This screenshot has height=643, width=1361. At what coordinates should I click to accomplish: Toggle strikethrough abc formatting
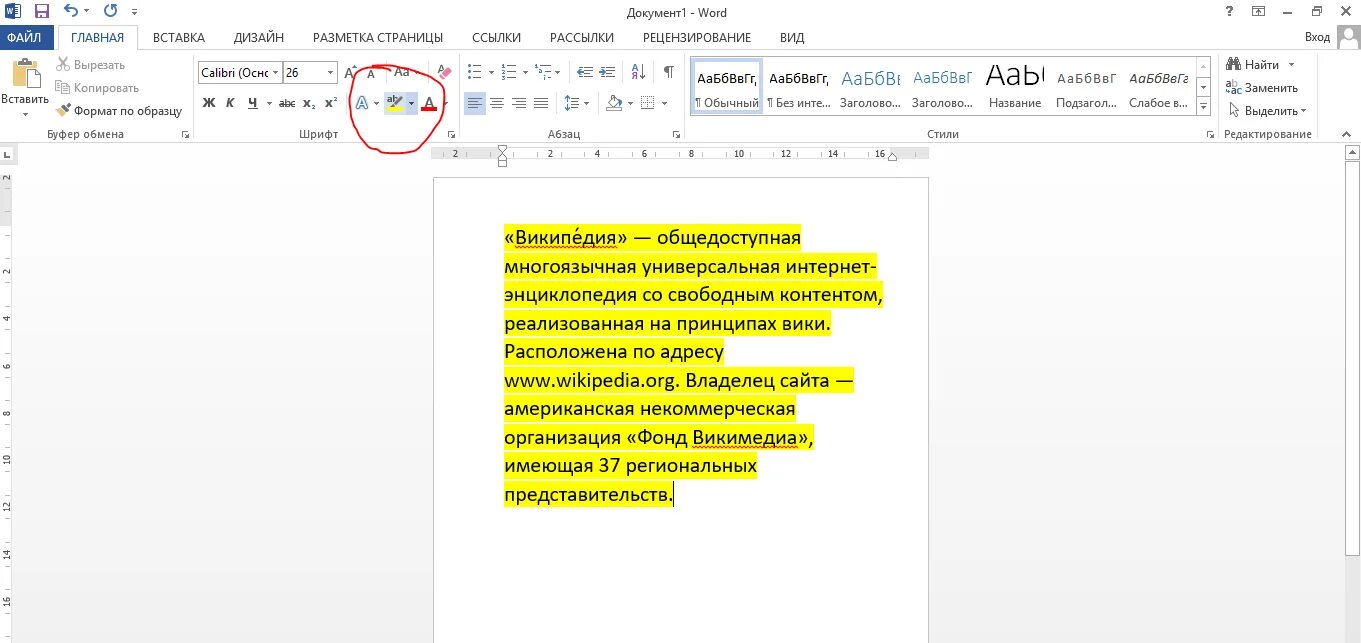[x=287, y=103]
